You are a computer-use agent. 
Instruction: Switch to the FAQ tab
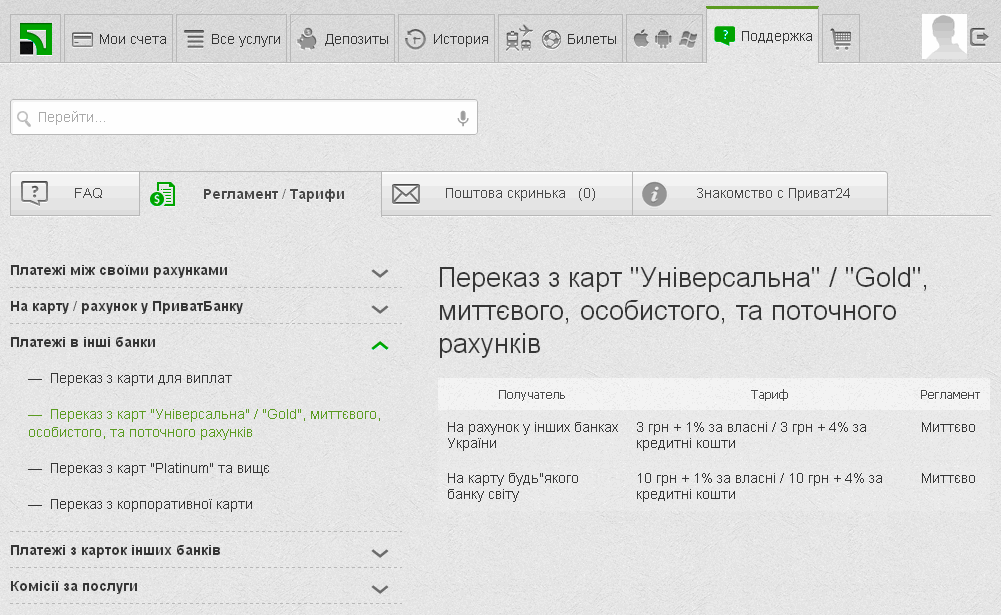74,194
